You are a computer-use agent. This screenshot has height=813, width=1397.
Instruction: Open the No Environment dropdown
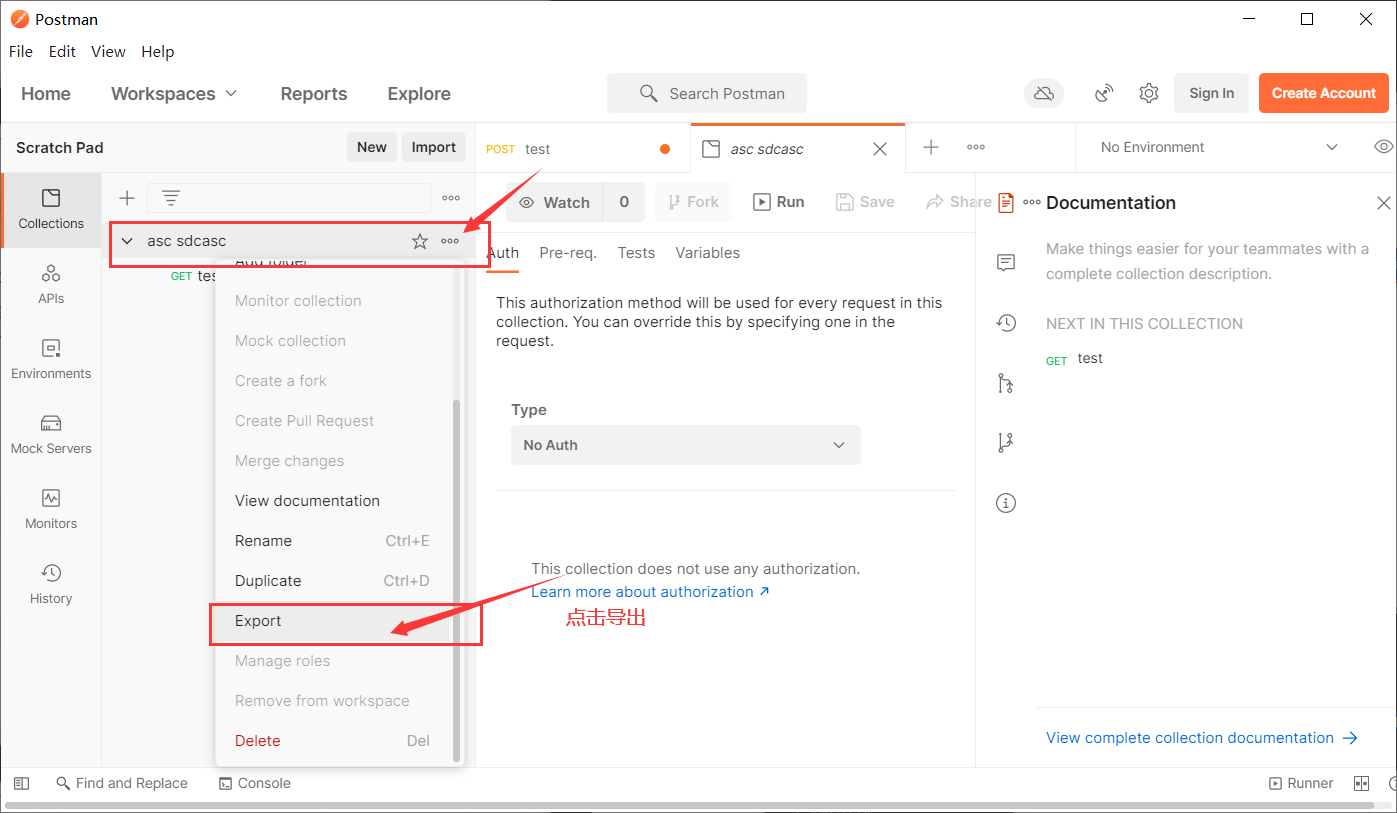pos(1218,147)
